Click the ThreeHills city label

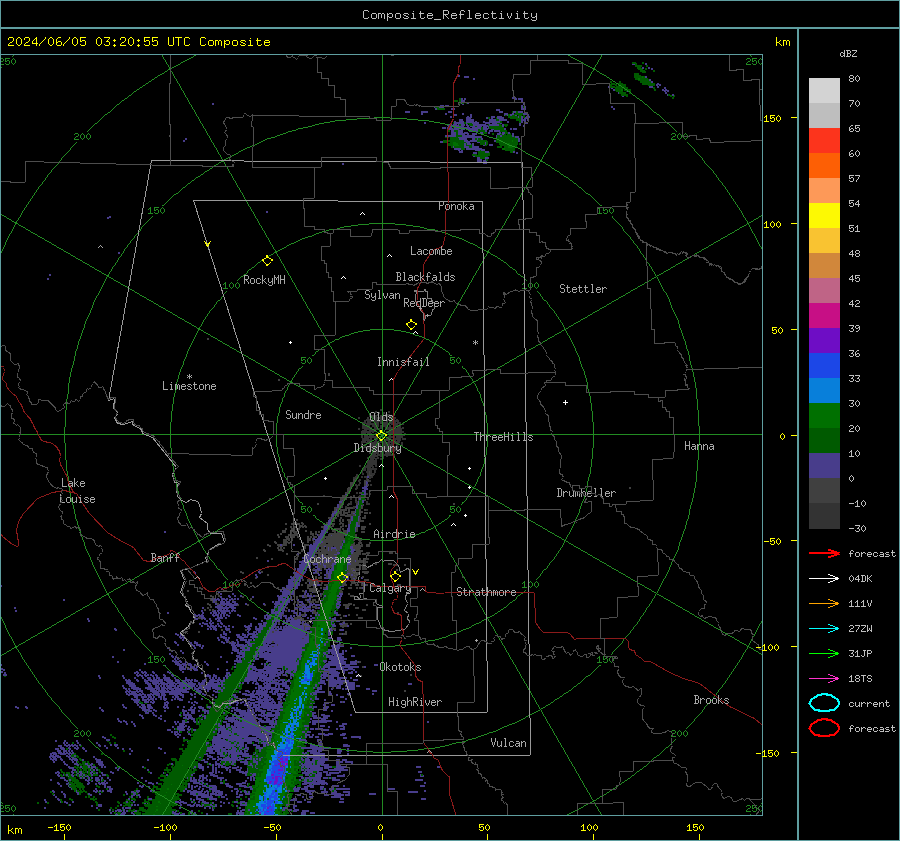[503, 437]
